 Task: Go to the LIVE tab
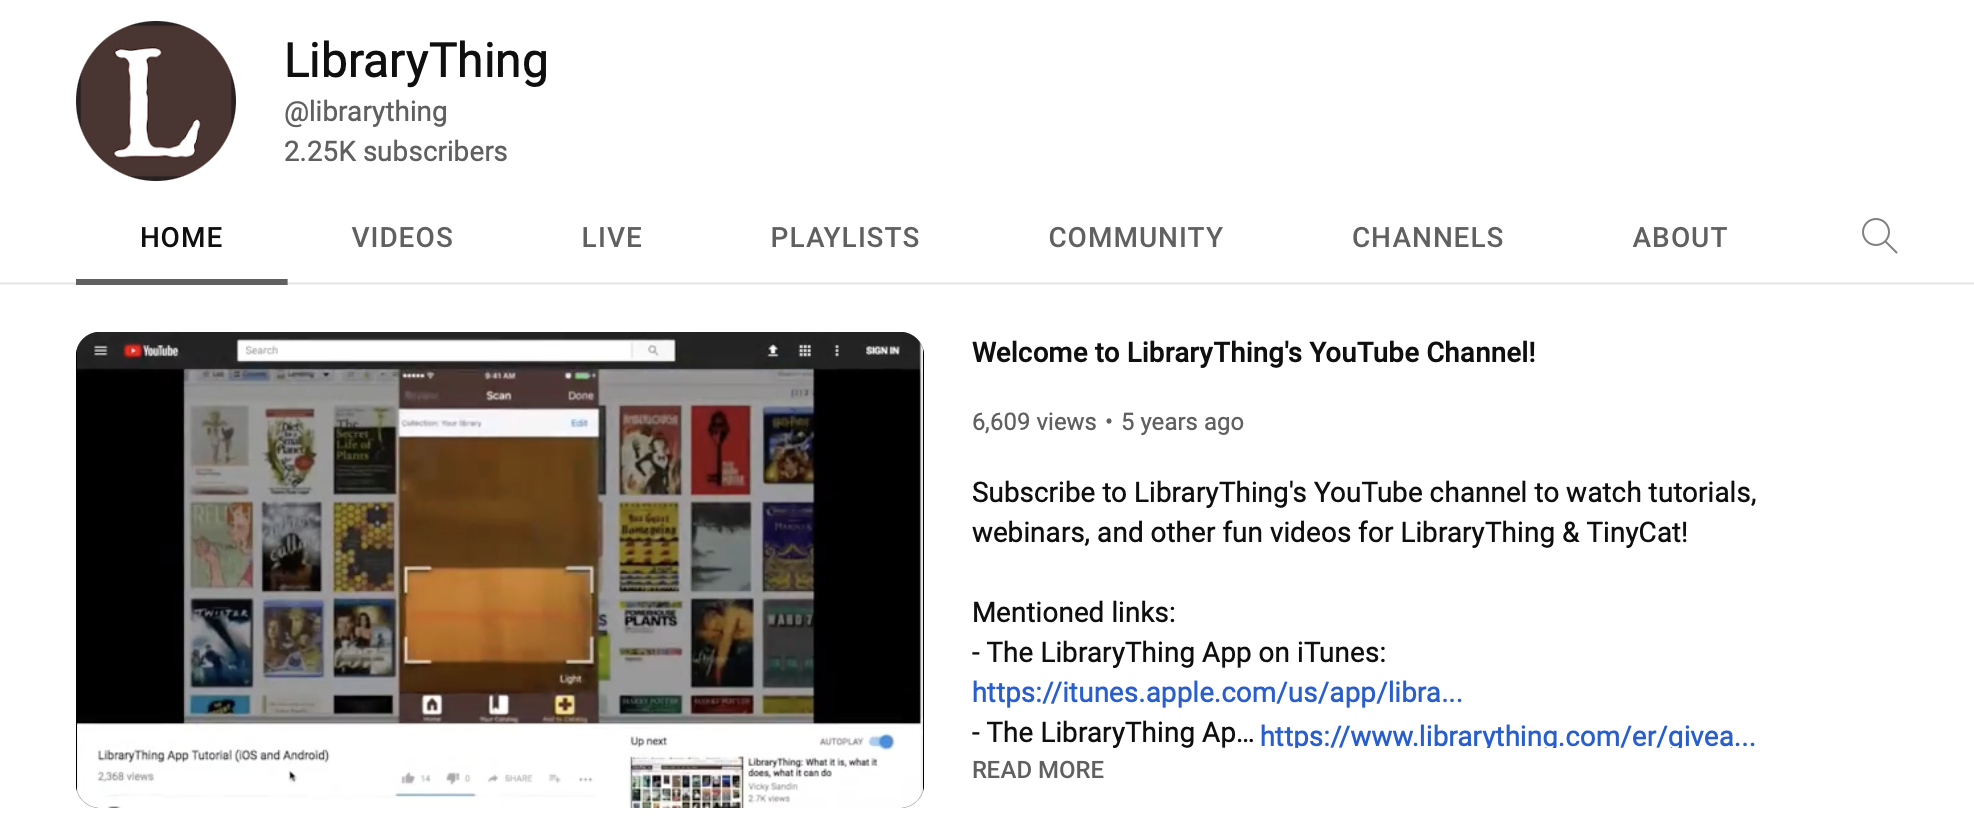click(x=612, y=238)
